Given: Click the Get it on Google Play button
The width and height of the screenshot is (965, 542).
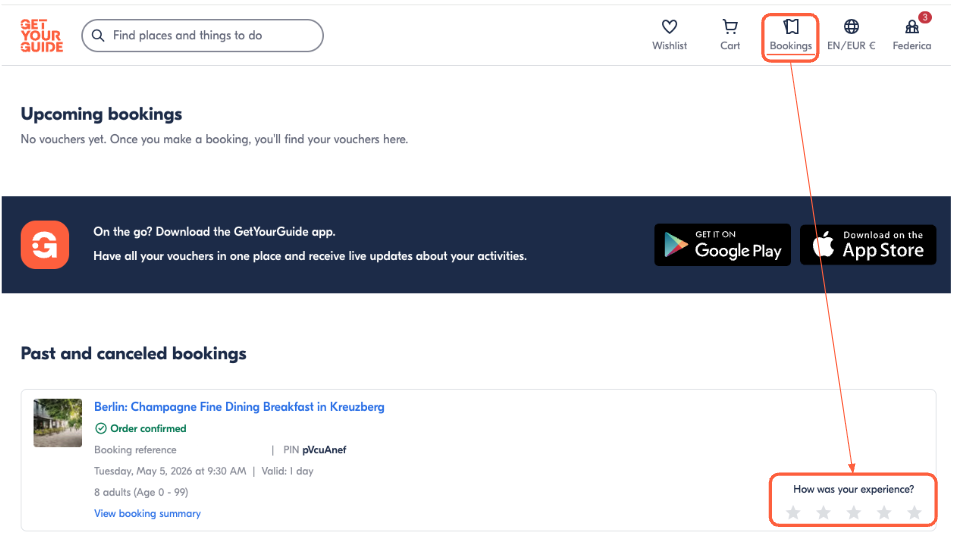Looking at the screenshot, I should [722, 245].
